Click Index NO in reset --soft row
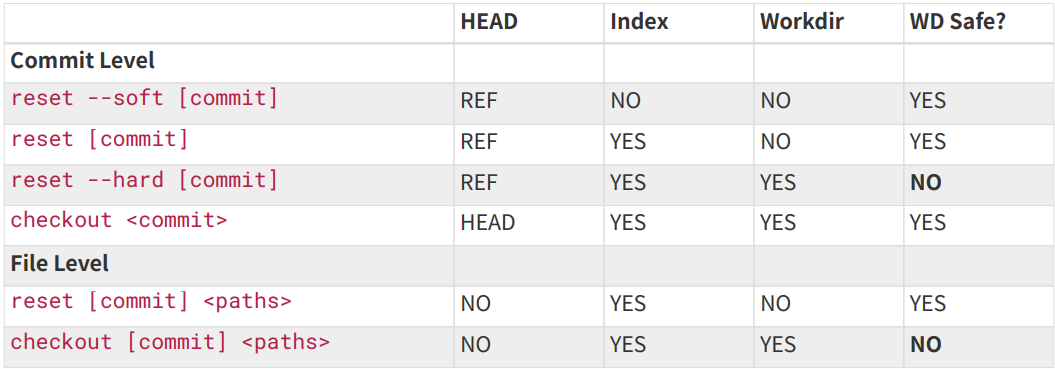This screenshot has height=369, width=1055. [x=626, y=101]
